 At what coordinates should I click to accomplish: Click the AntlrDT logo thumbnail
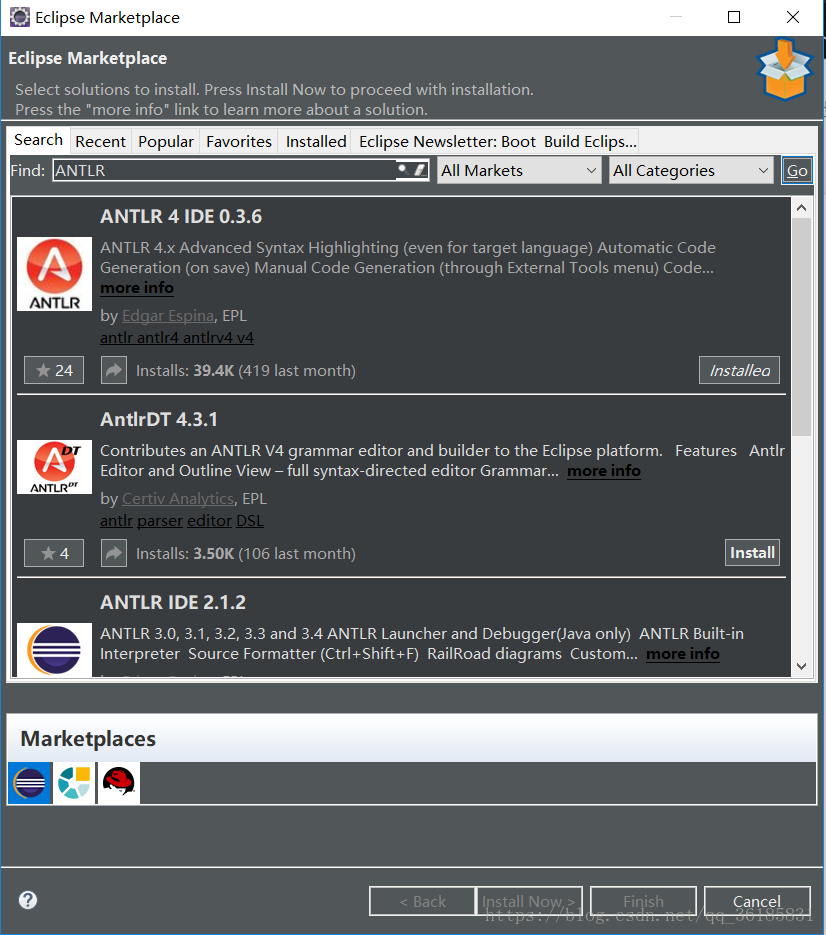pyautogui.click(x=54, y=467)
